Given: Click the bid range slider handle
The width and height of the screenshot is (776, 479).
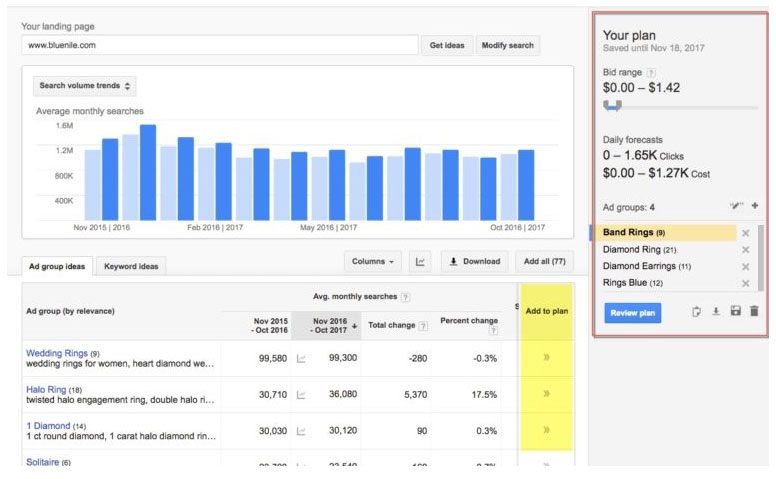Looking at the screenshot, I should 612,105.
